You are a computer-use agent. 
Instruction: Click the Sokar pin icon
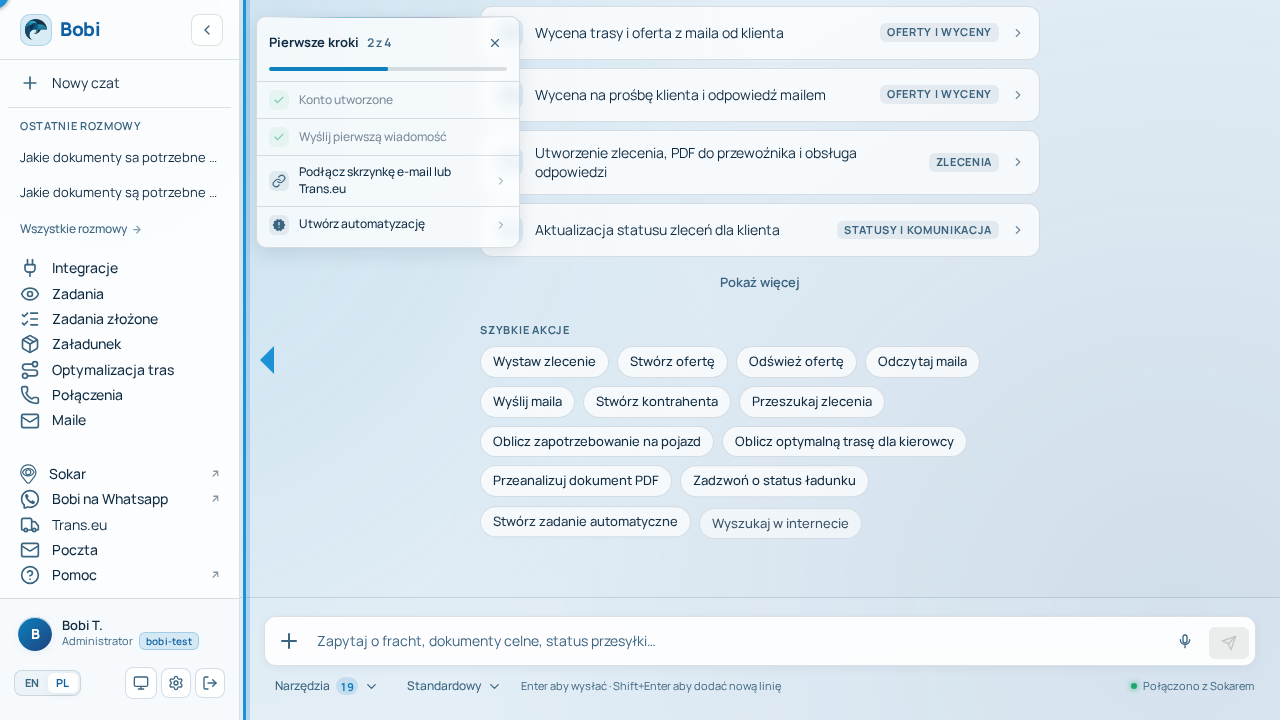point(29,474)
